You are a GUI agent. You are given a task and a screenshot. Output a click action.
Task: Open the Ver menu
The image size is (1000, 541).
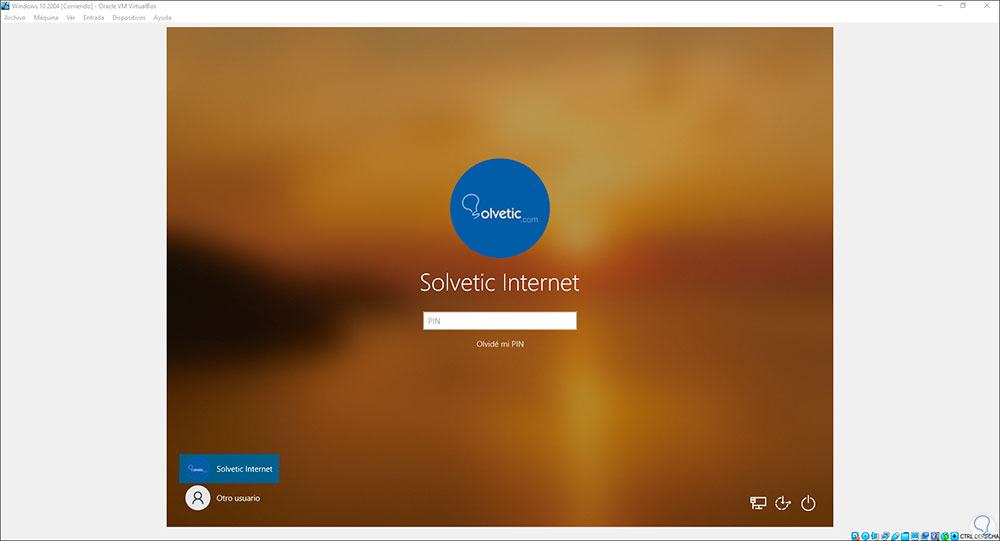coord(71,18)
